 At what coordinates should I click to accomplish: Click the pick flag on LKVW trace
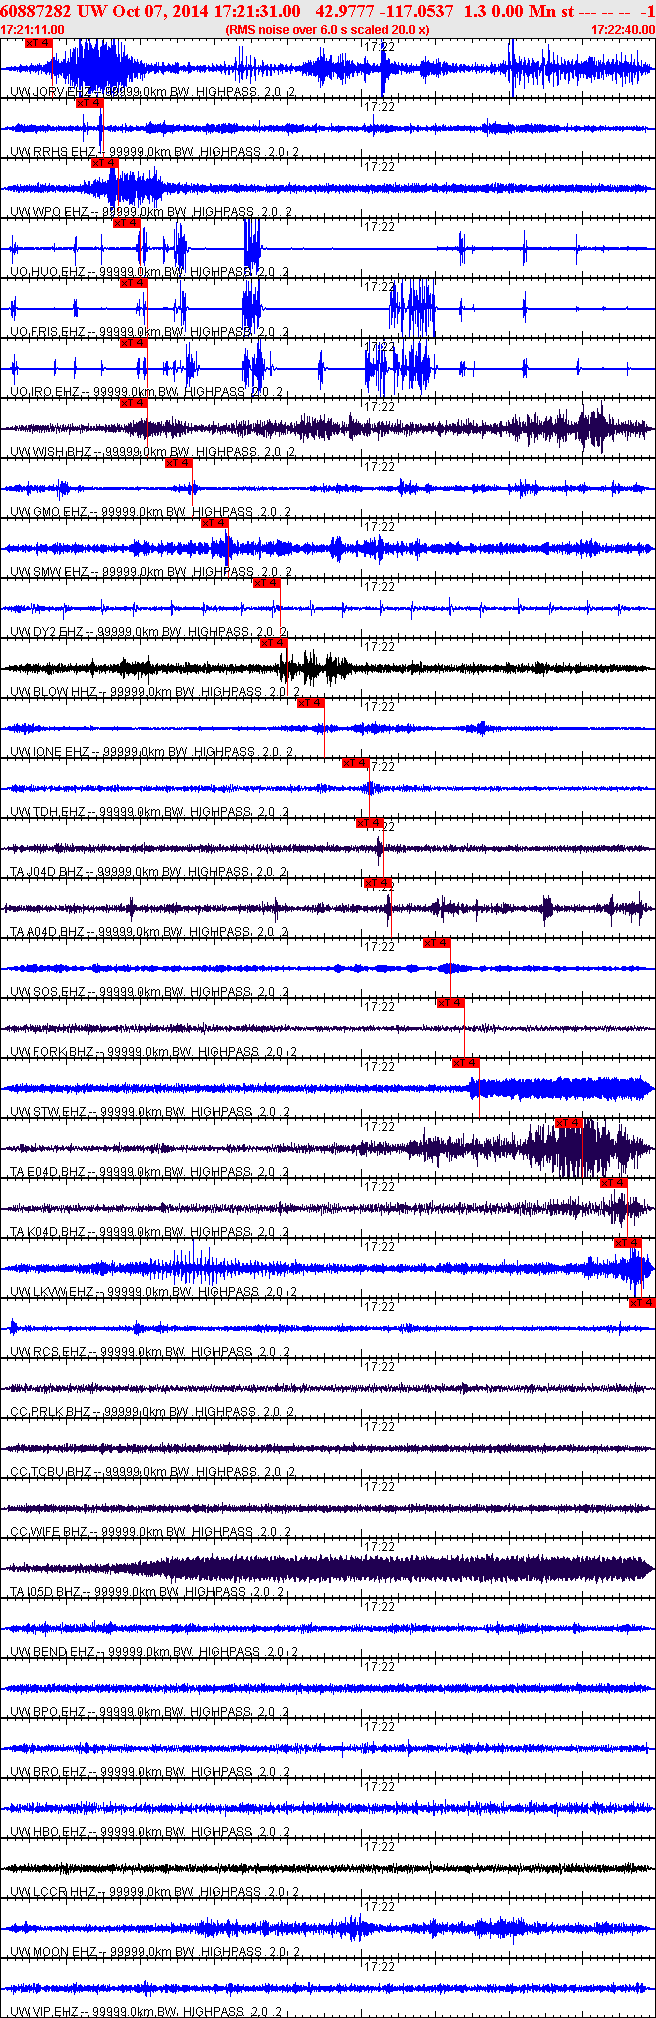point(628,1243)
